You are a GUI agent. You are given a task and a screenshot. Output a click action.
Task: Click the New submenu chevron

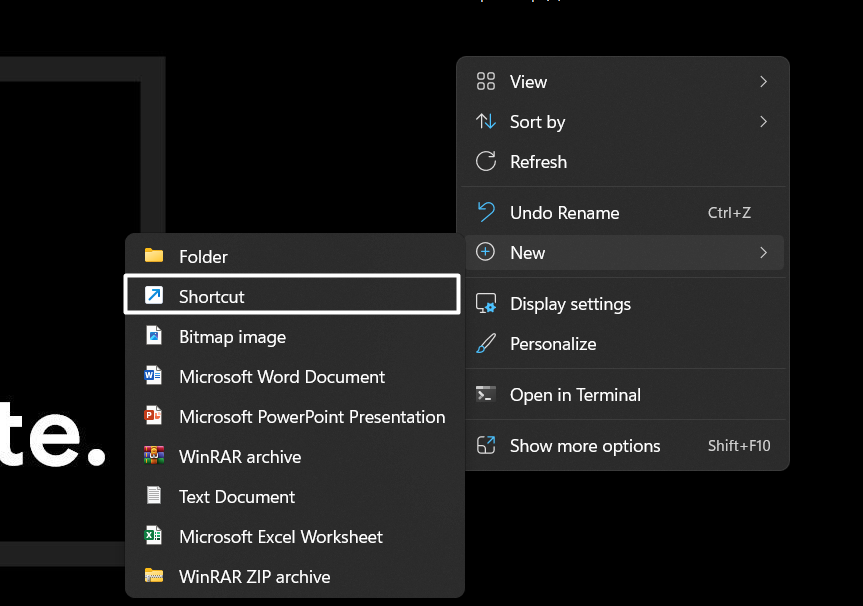pyautogui.click(x=763, y=253)
